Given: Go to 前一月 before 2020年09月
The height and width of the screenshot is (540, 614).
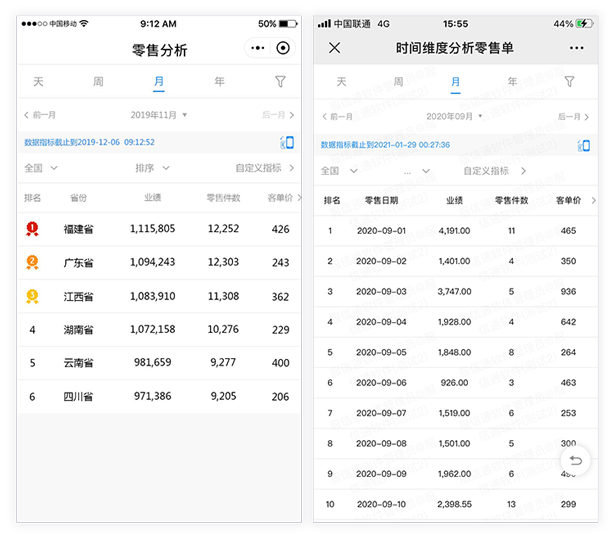Looking at the screenshot, I should point(337,117).
